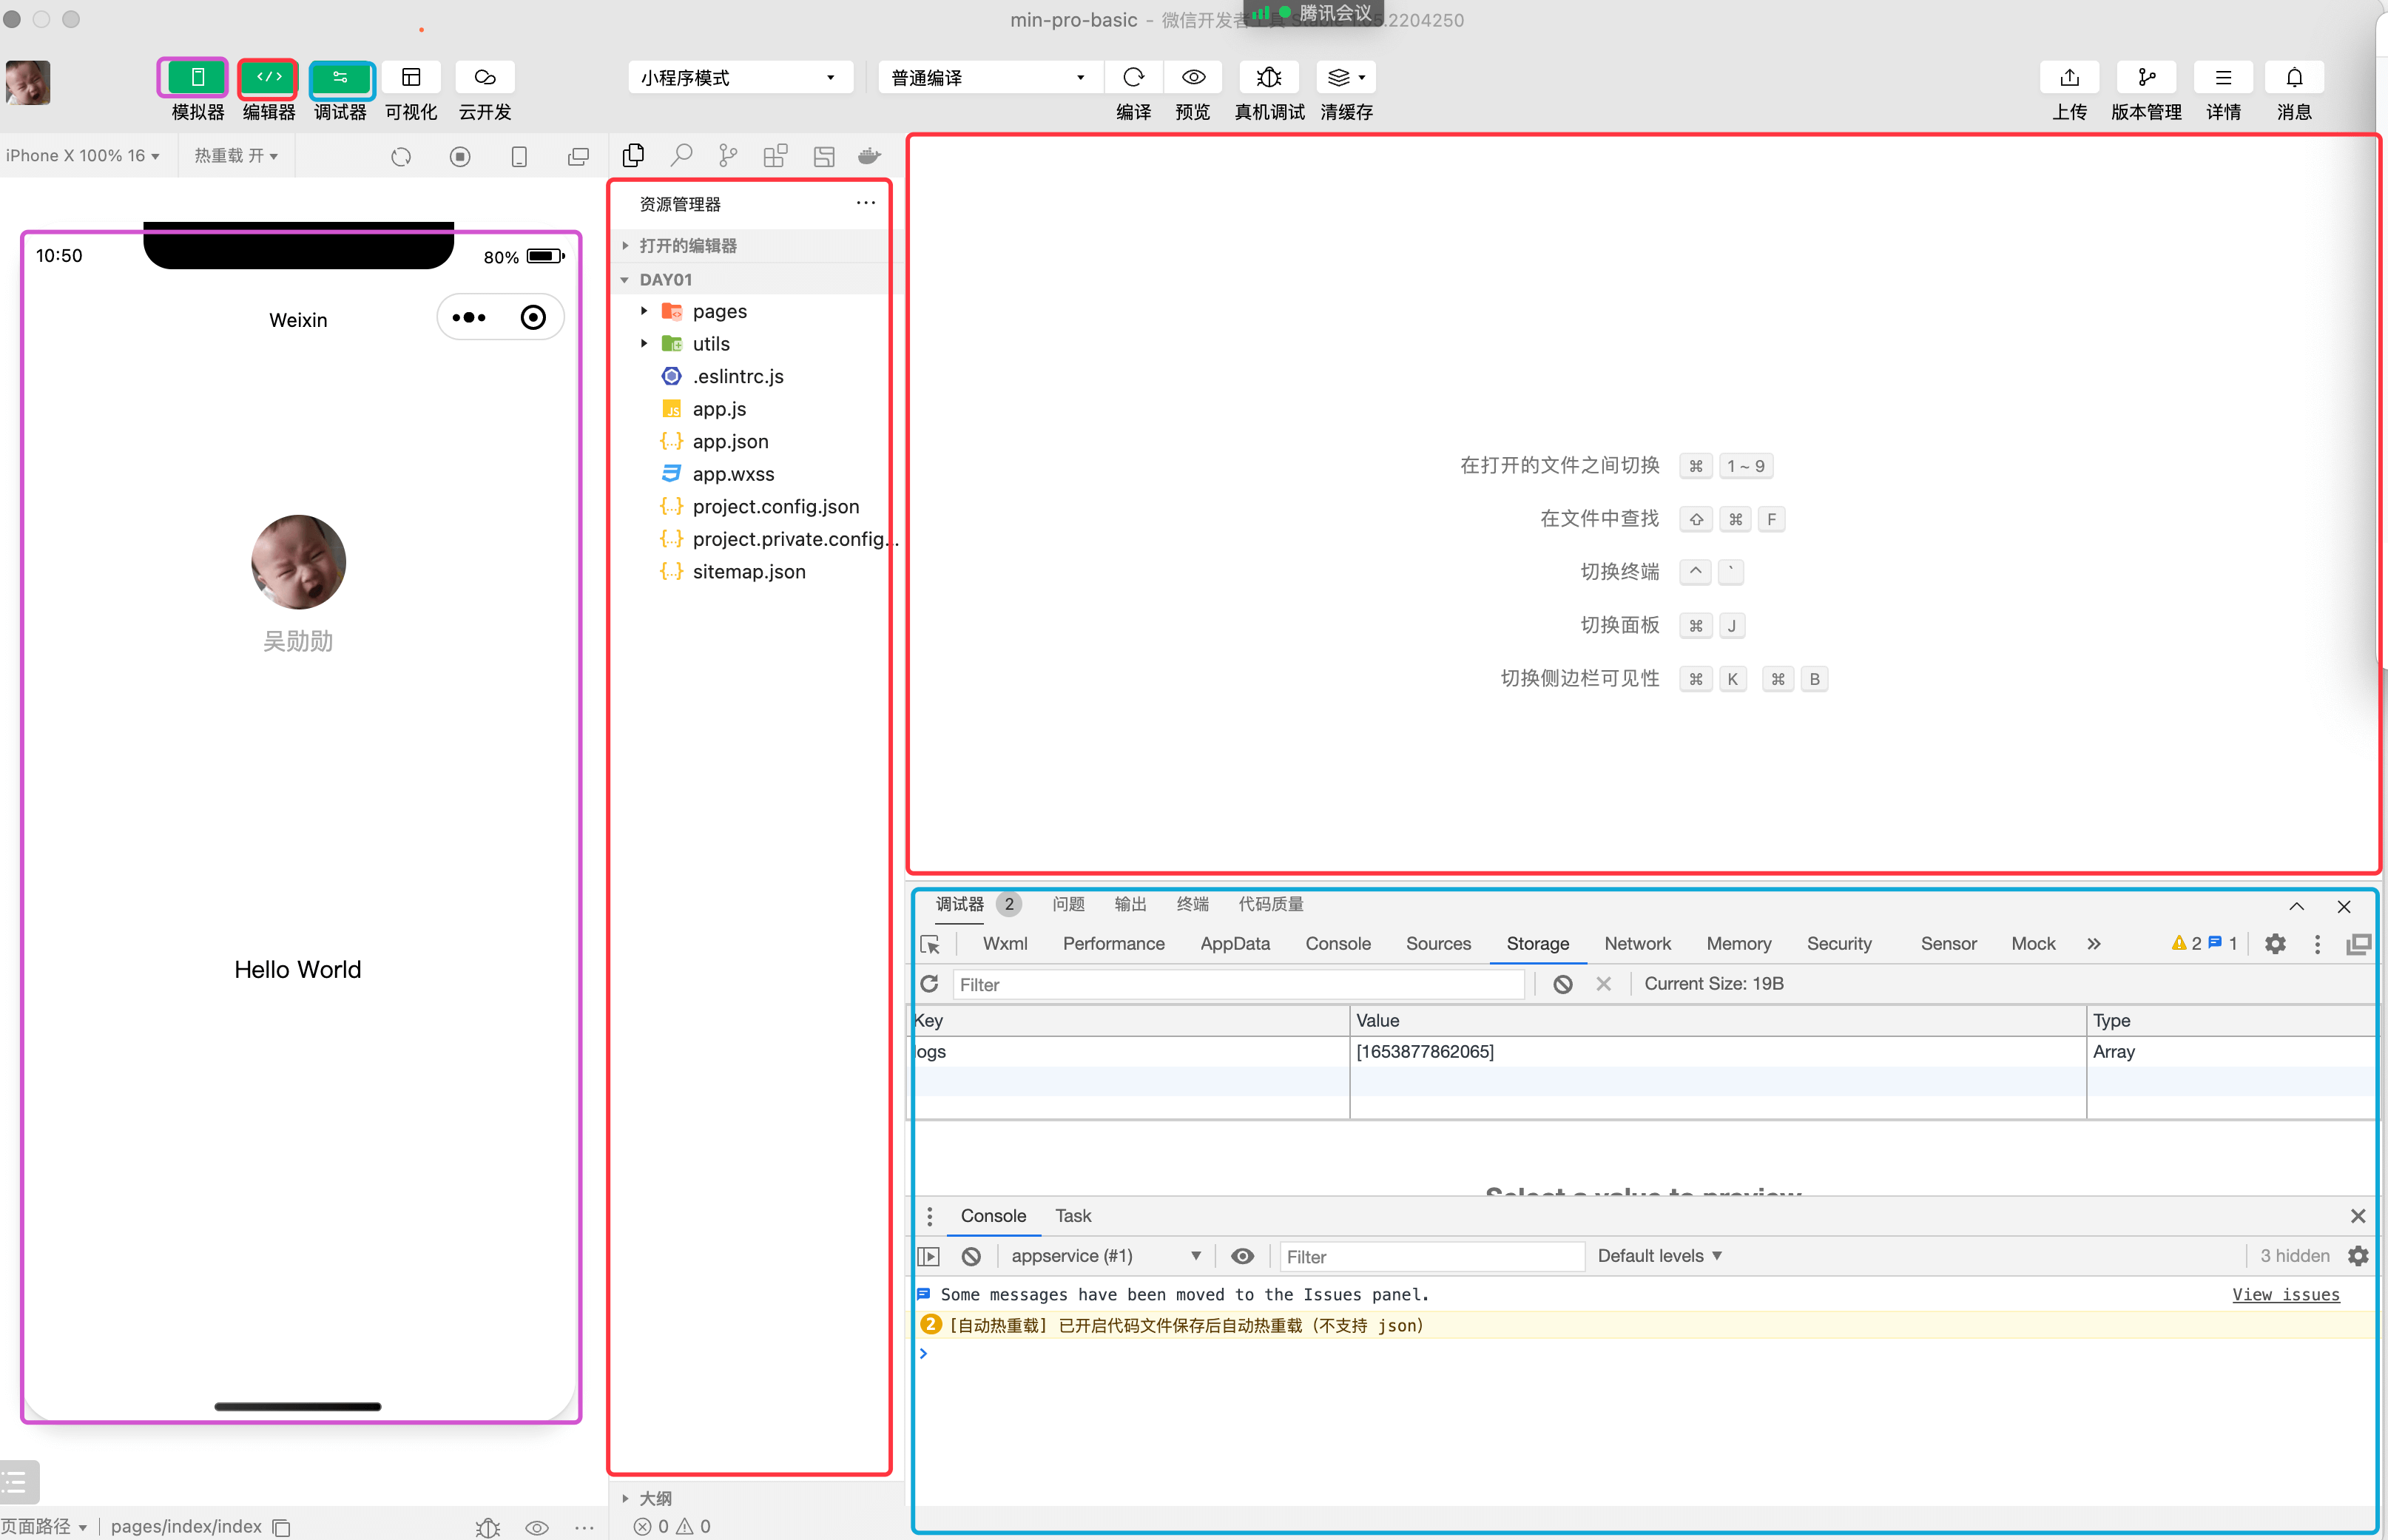Start 真机调试 real device debugging
Viewport: 2388px width, 1540px height.
point(1268,78)
